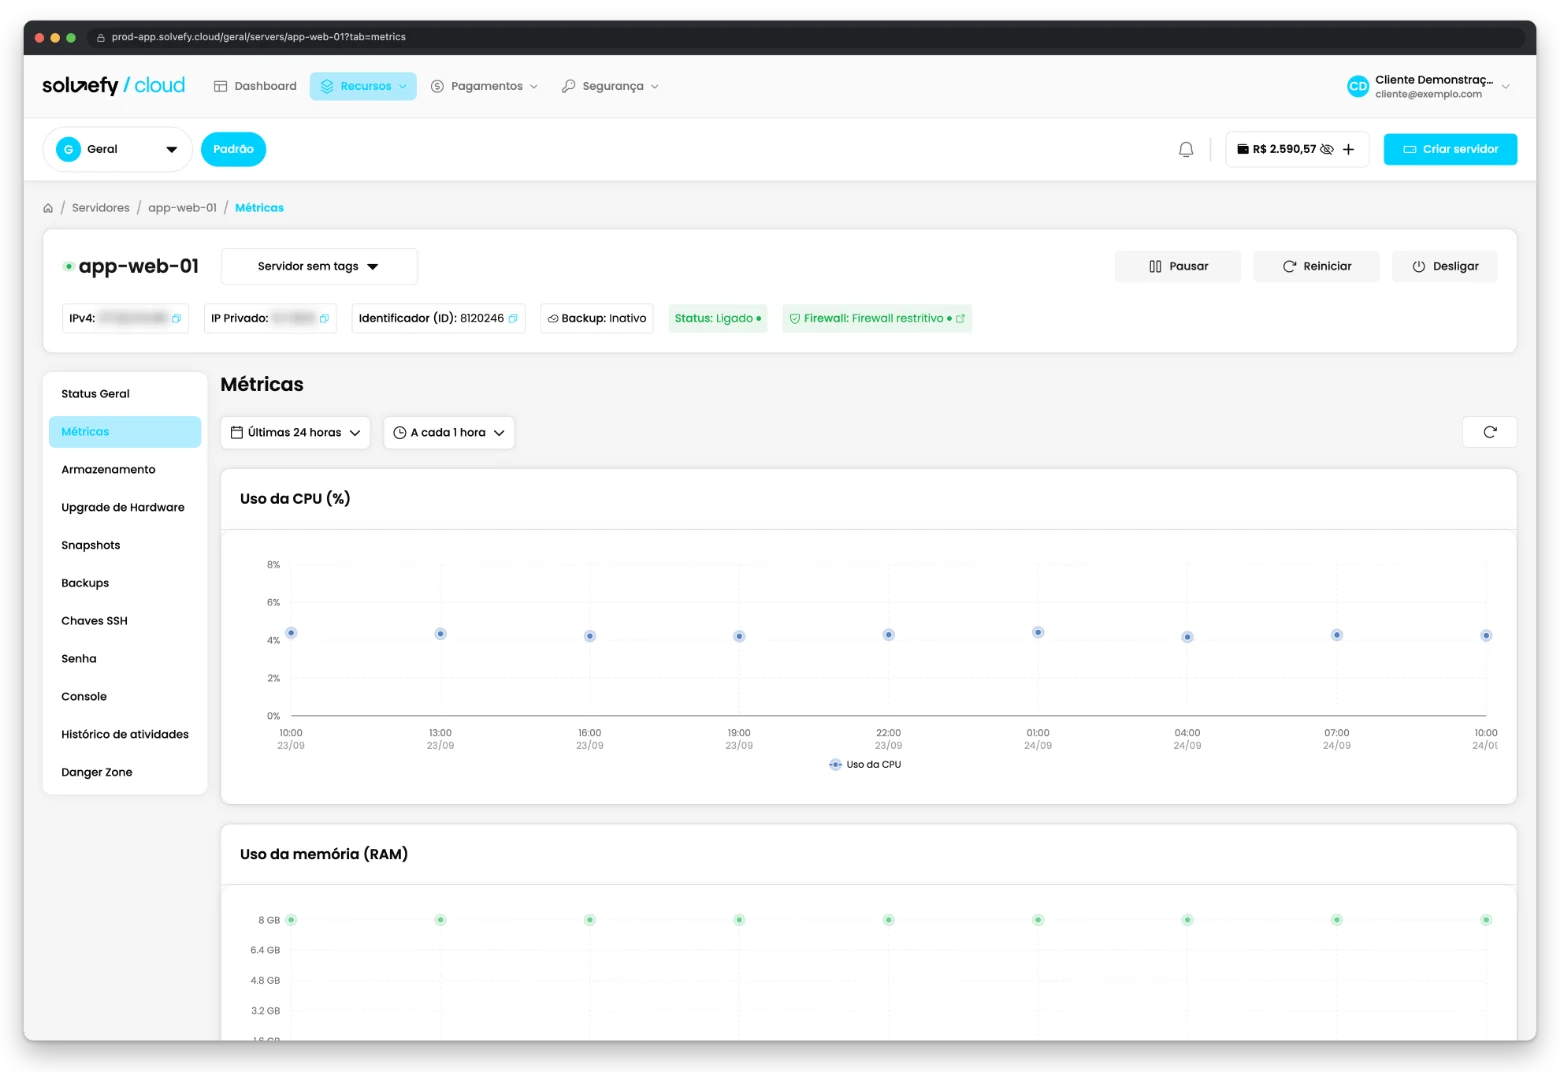Click the user avatar CD

[x=1357, y=87]
